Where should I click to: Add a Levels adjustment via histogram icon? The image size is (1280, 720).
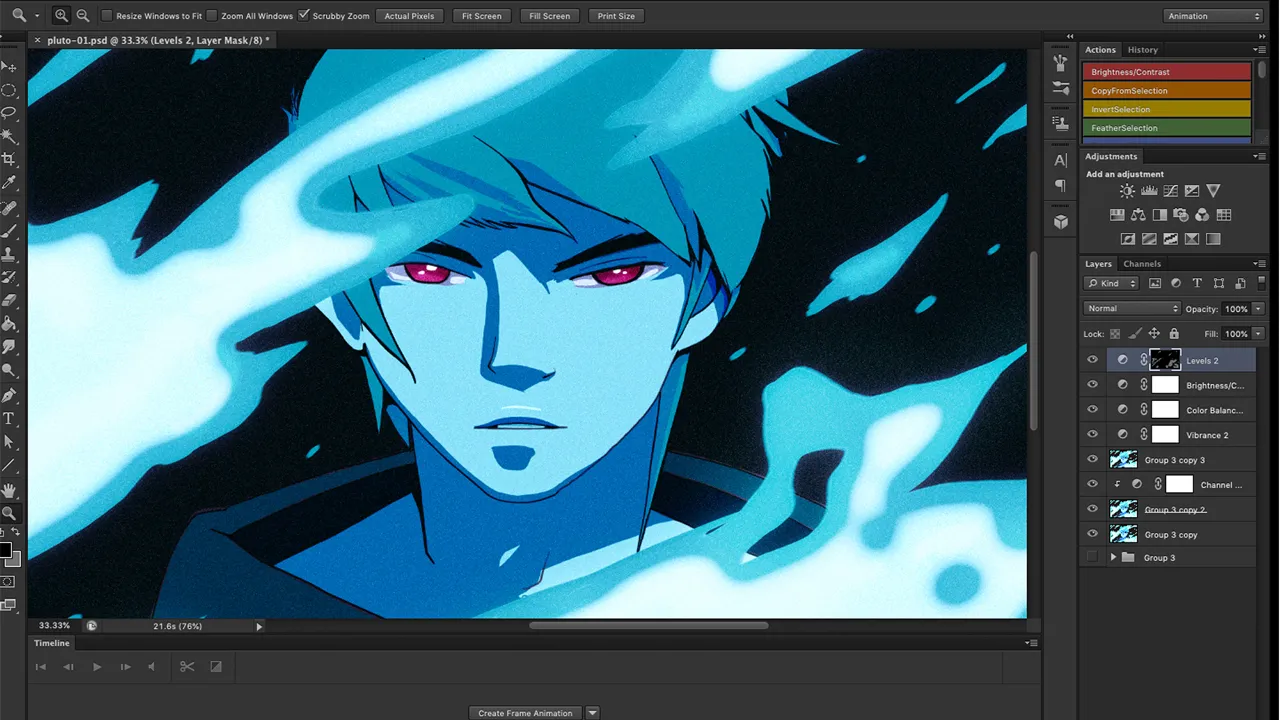[x=1149, y=191]
